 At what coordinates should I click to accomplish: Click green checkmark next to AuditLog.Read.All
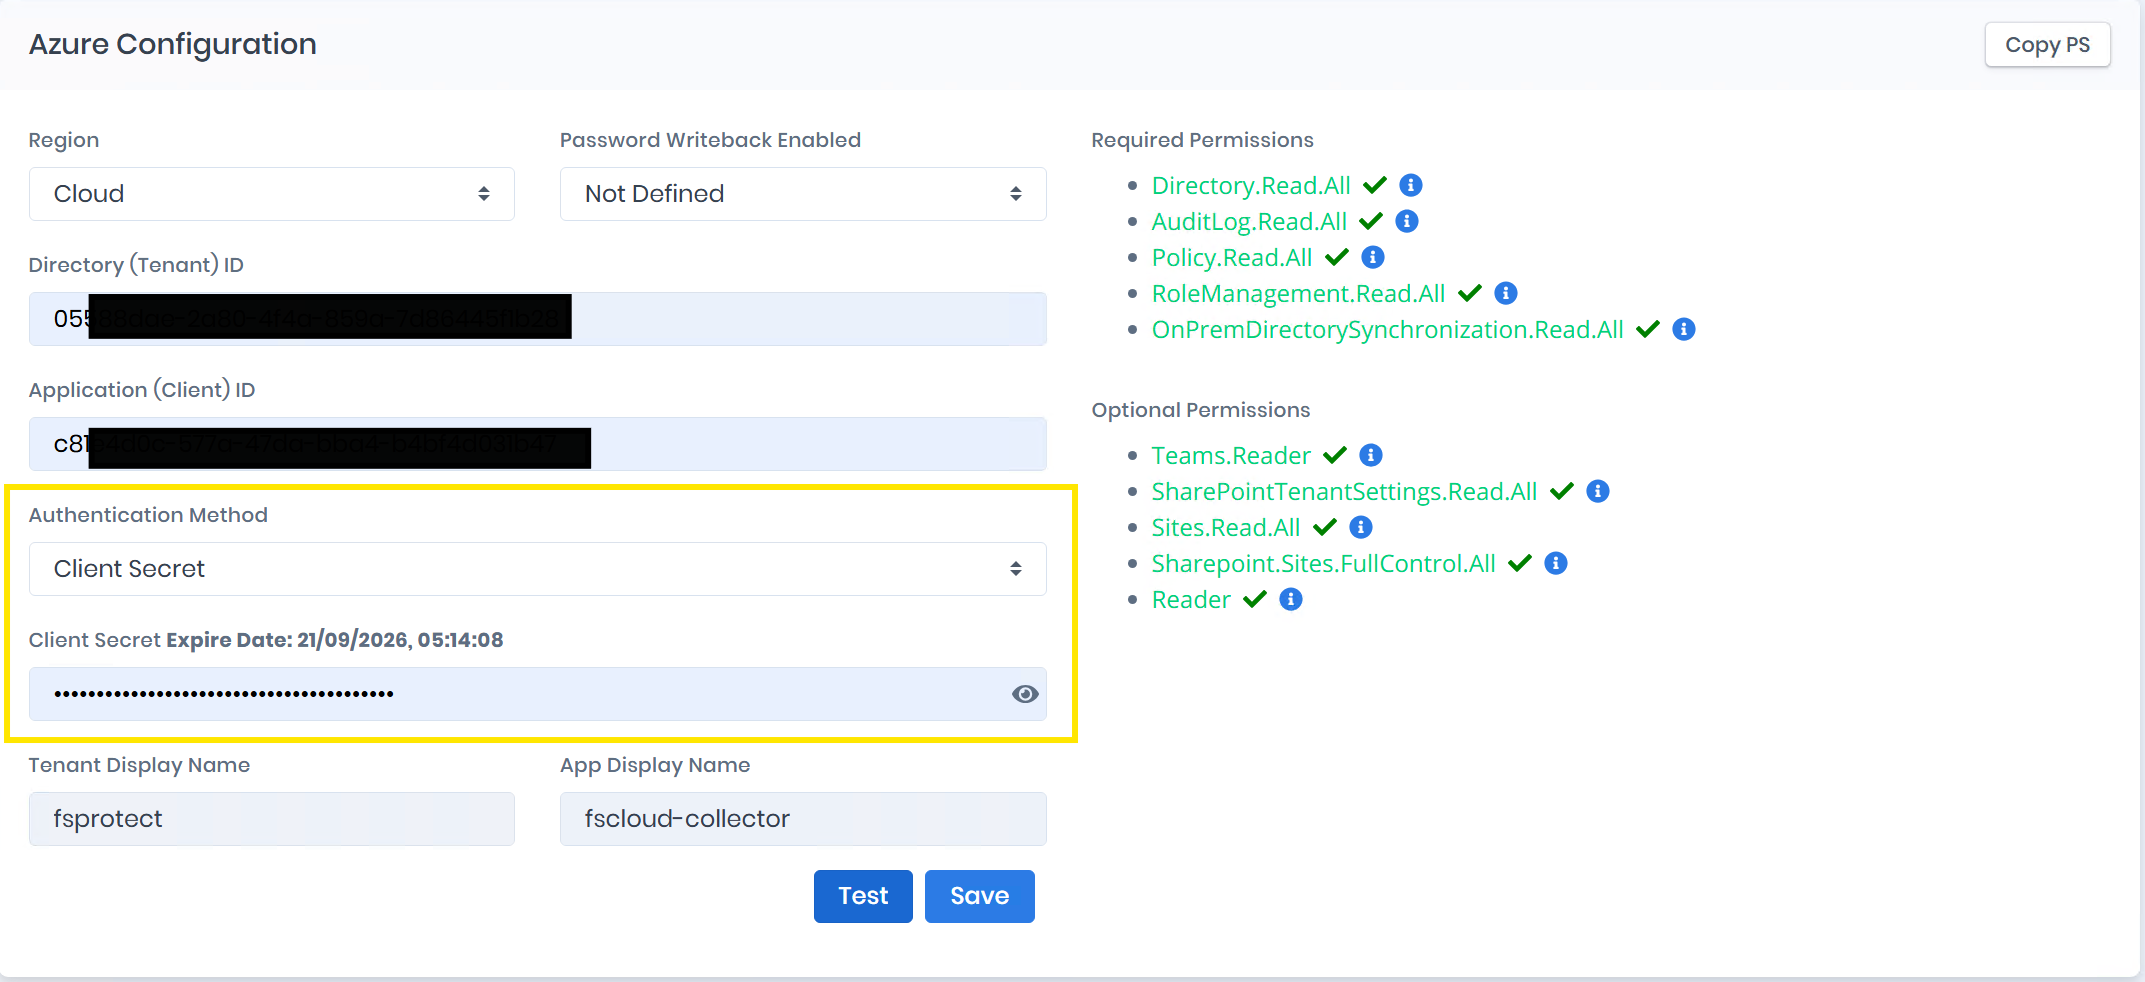(x=1371, y=221)
